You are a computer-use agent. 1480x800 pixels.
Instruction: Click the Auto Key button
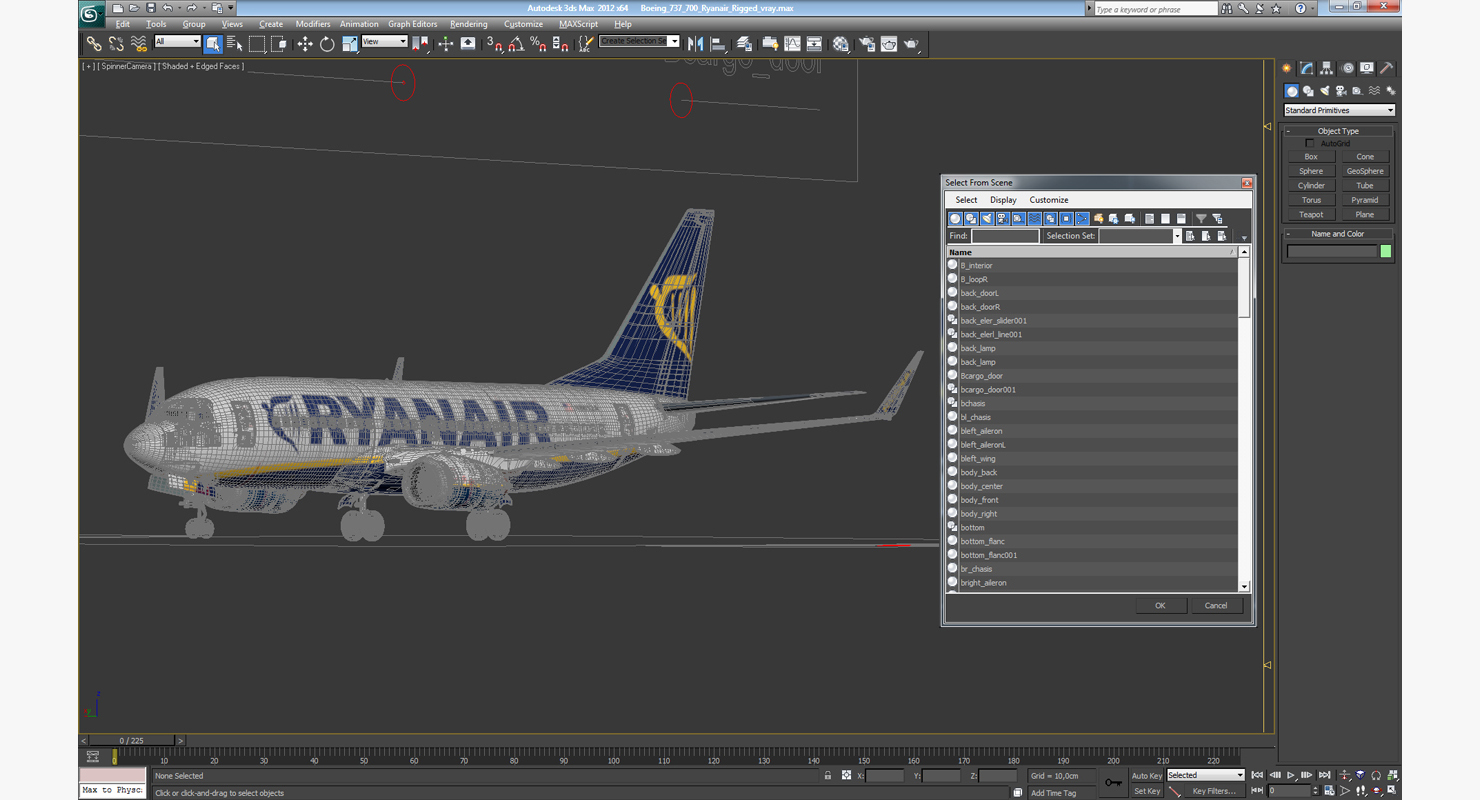click(1147, 776)
